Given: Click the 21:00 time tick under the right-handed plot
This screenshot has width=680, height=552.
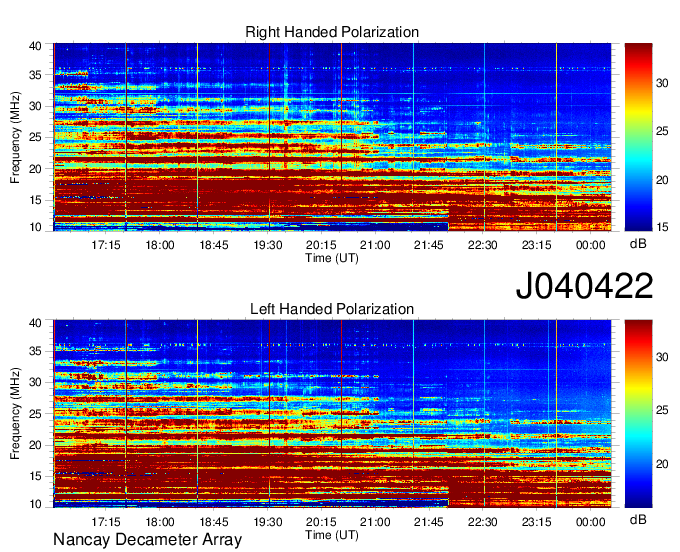Looking at the screenshot, I should pyautogui.click(x=375, y=245).
